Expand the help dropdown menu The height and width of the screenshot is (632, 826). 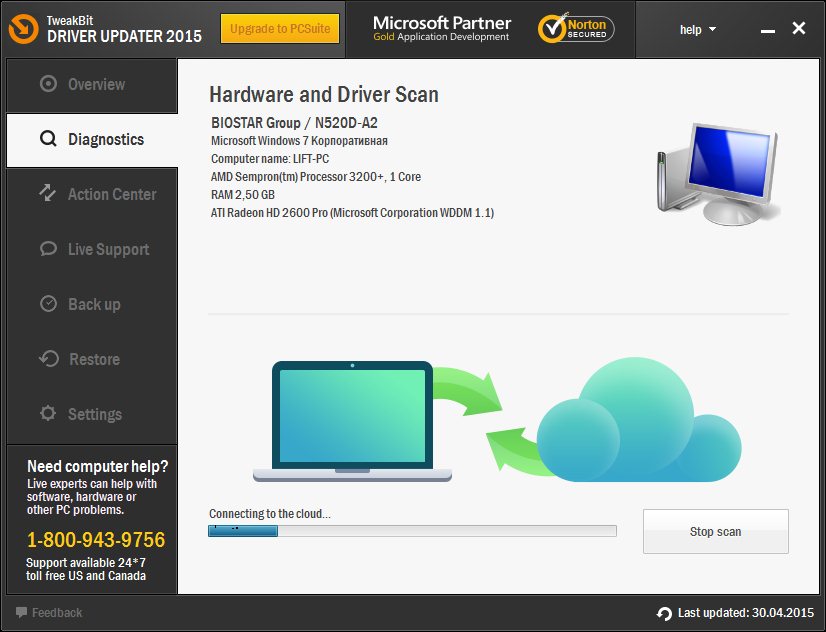[697, 29]
